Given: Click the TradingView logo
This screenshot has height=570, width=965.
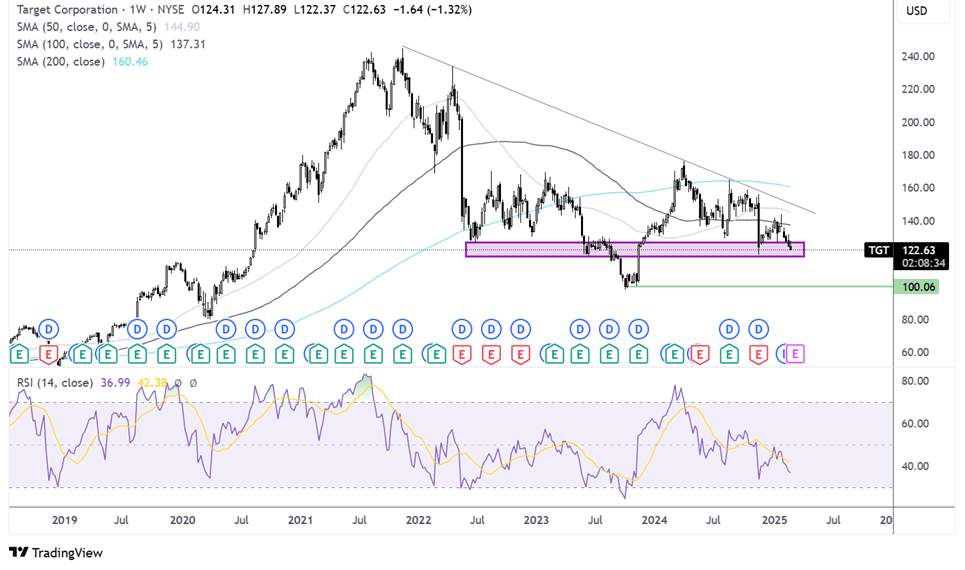Looking at the screenshot, I should point(56,553).
